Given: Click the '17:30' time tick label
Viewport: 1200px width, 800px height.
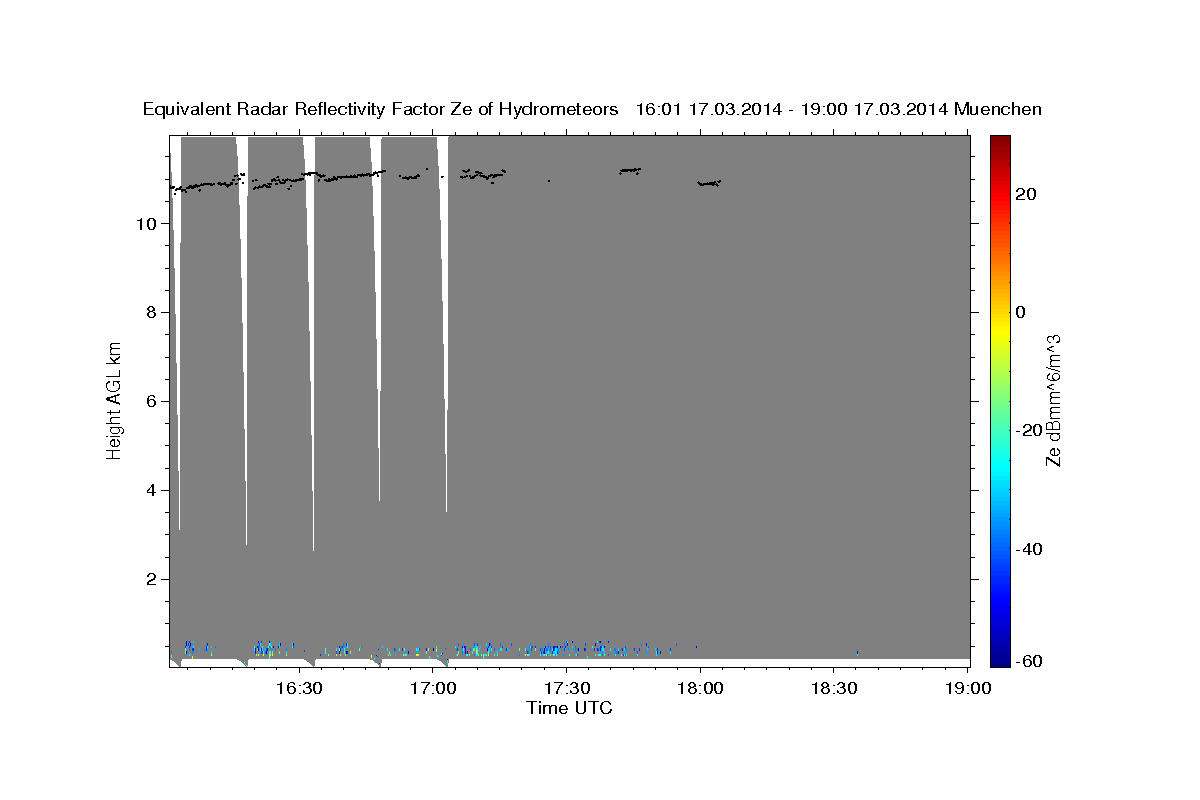Looking at the screenshot, I should tap(567, 688).
